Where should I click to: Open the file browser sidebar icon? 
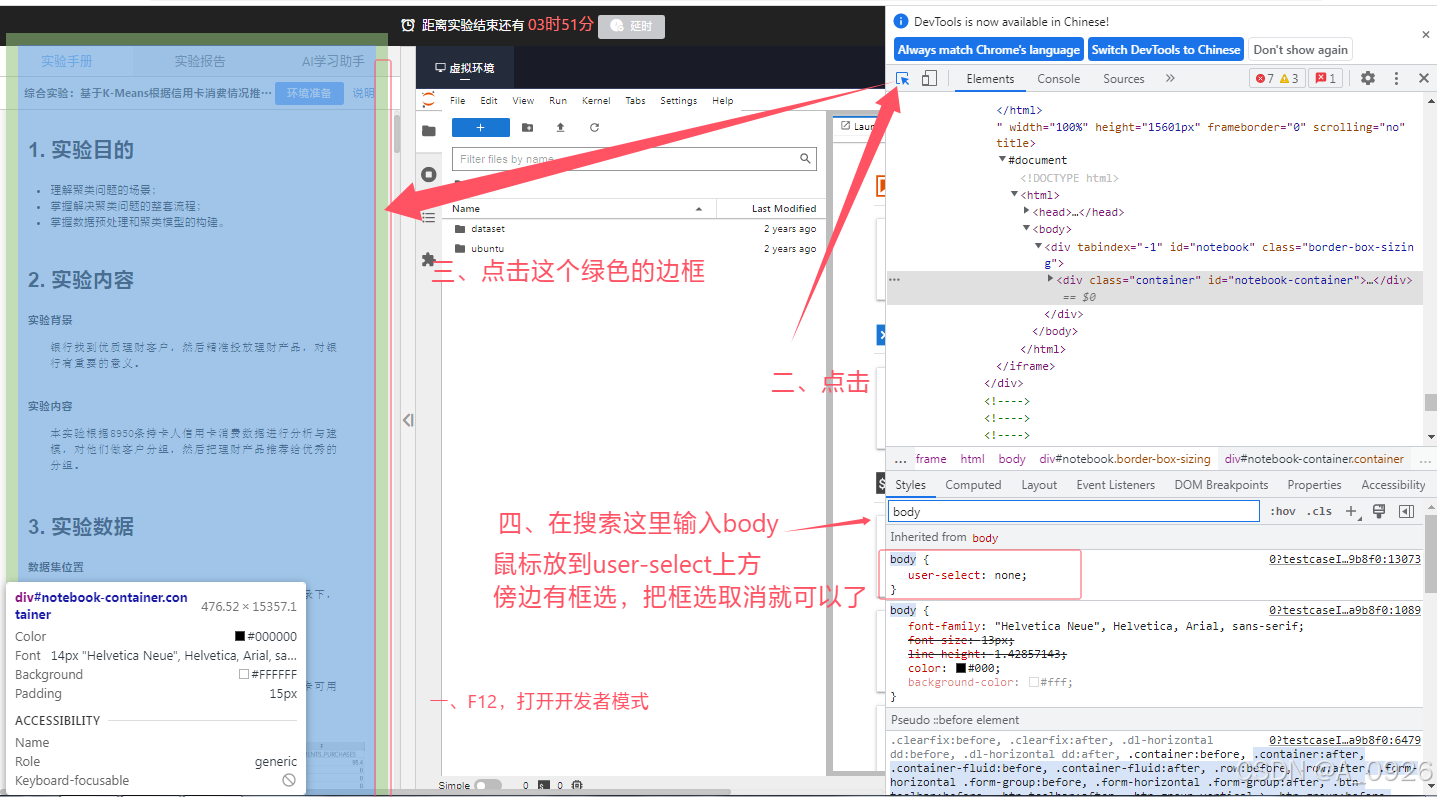(429, 131)
